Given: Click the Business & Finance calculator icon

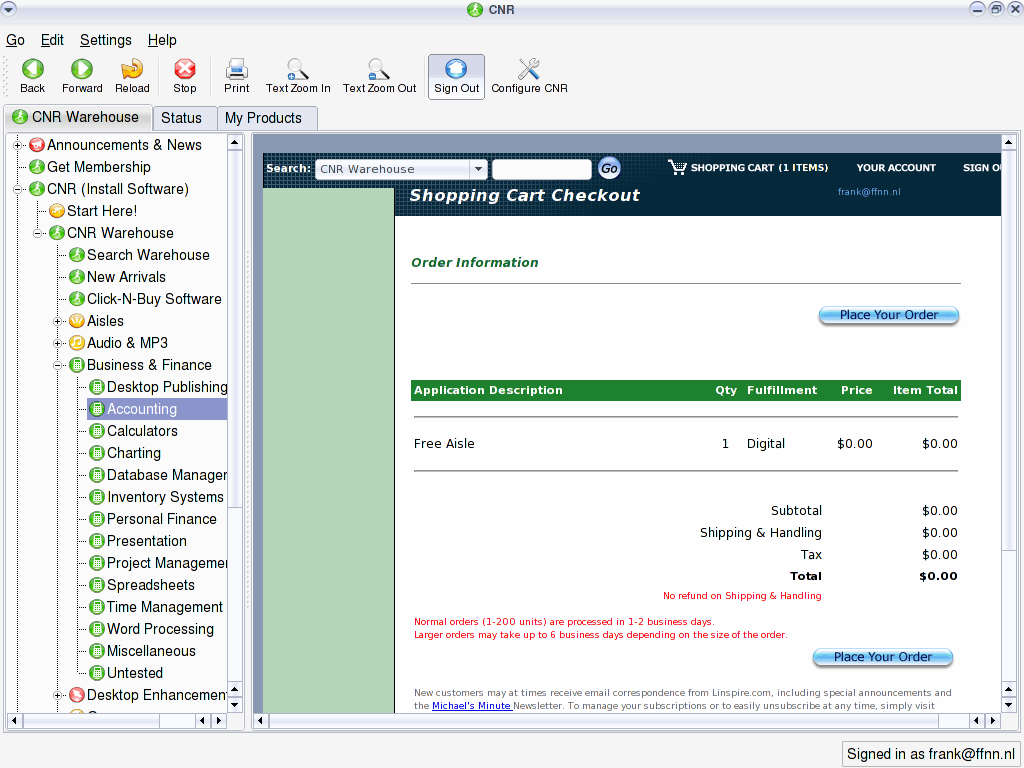Looking at the screenshot, I should point(77,365).
